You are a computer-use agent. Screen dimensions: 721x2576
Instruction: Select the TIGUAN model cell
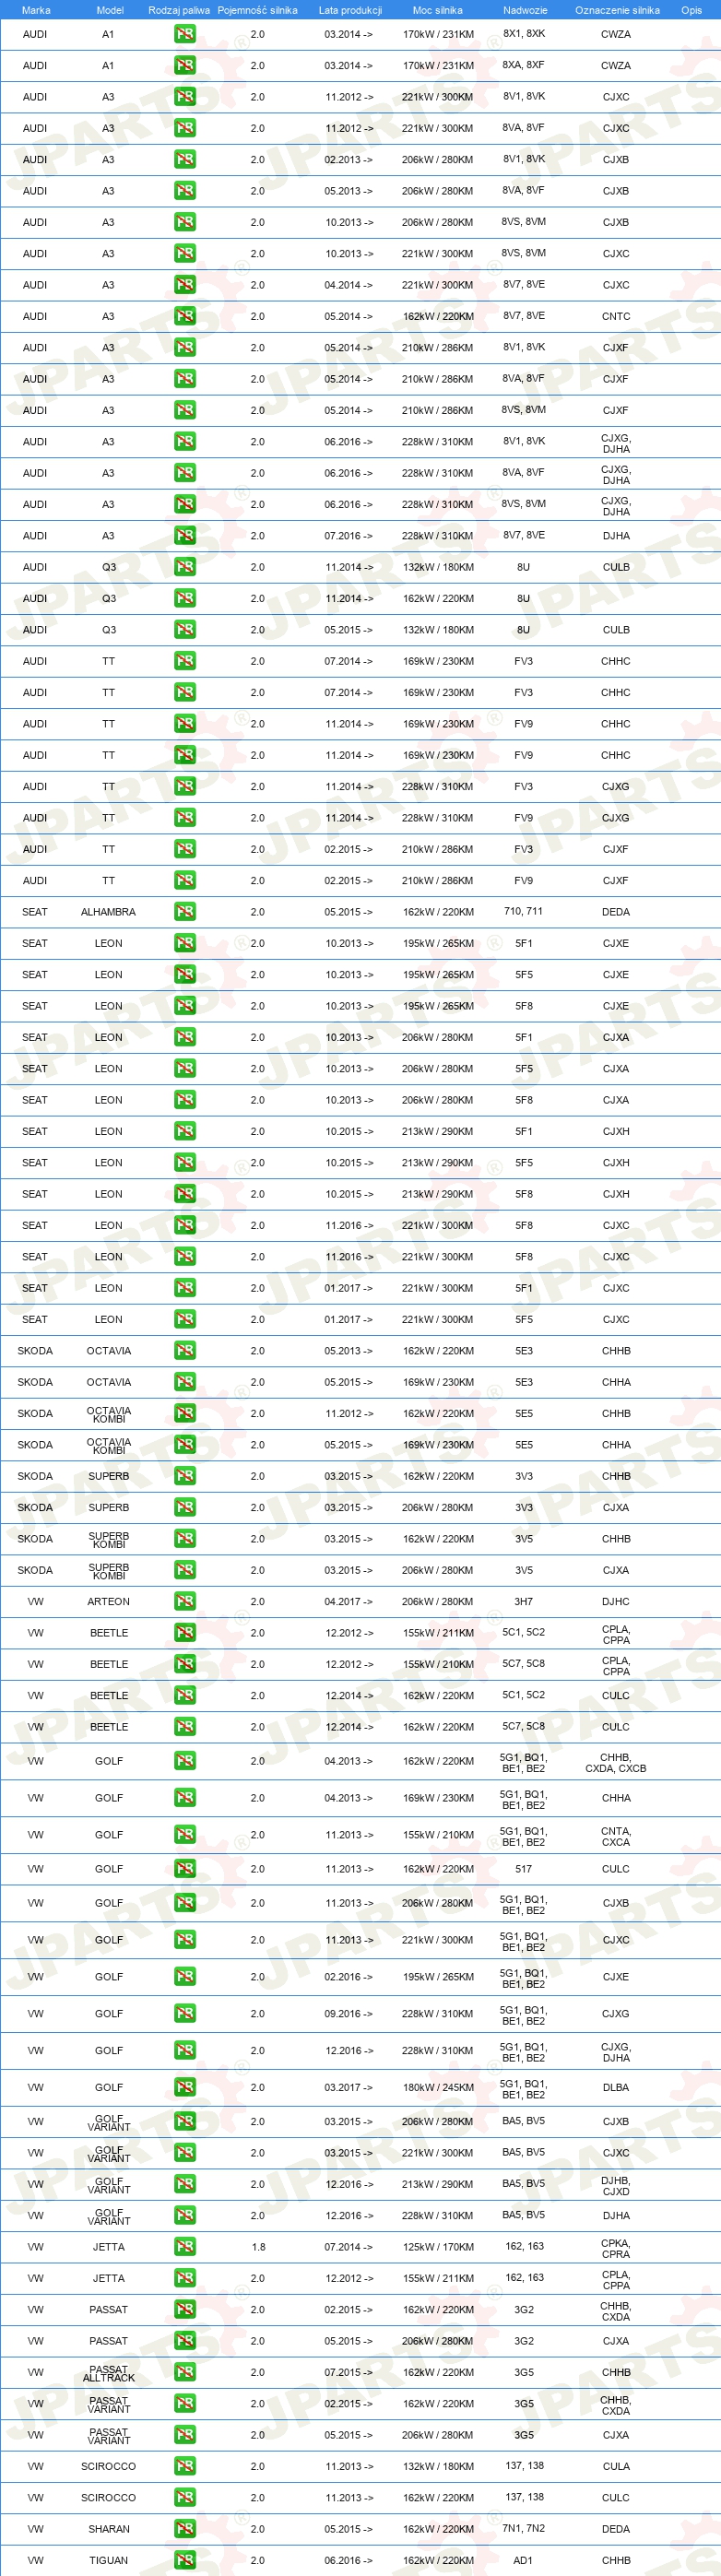coord(108,2560)
